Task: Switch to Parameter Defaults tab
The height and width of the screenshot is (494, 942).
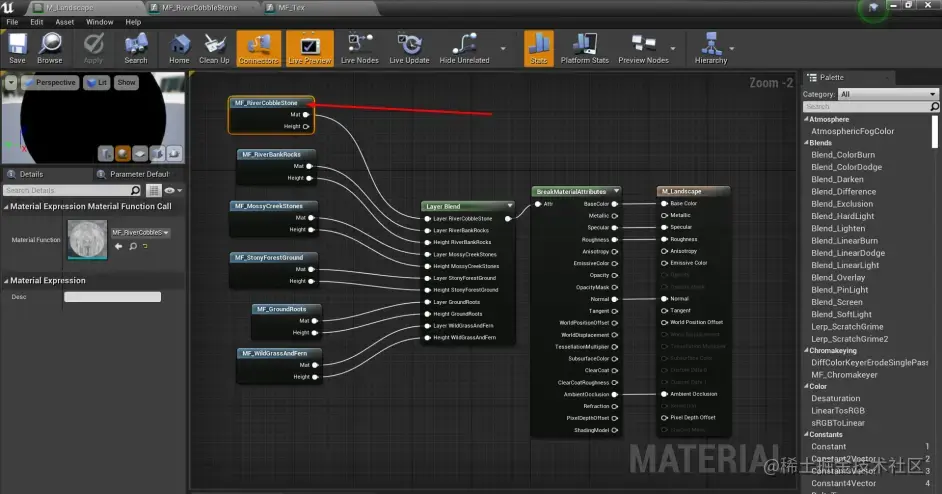Action: pyautogui.click(x=139, y=174)
